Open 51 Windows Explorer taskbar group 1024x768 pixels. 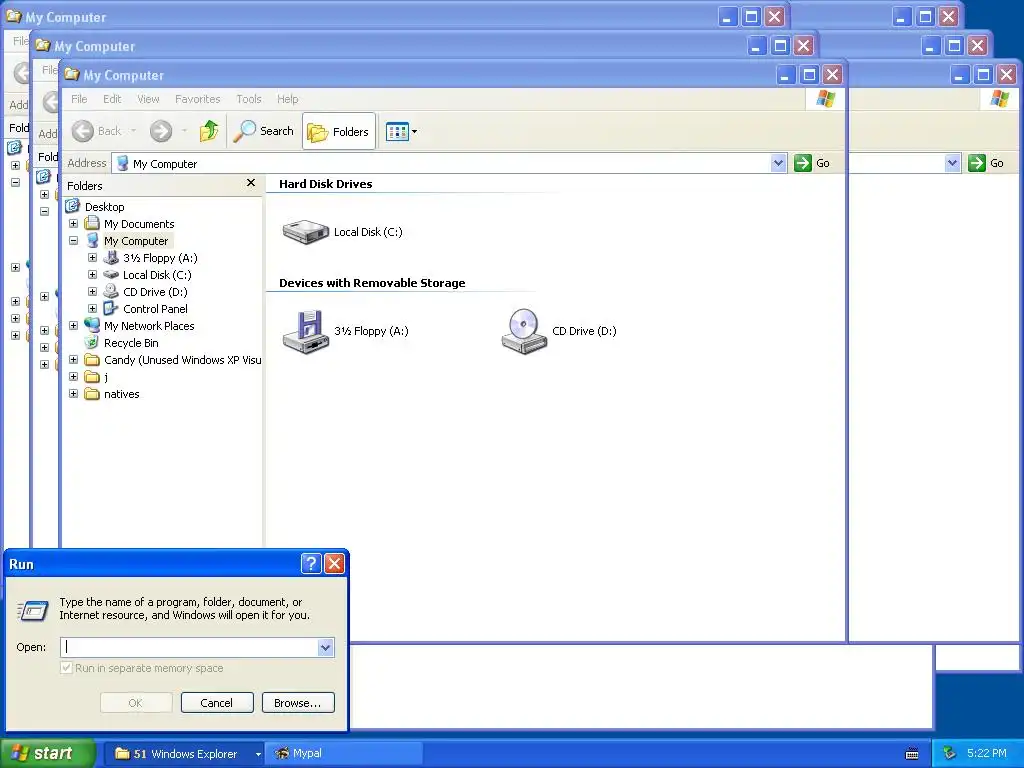click(x=184, y=754)
